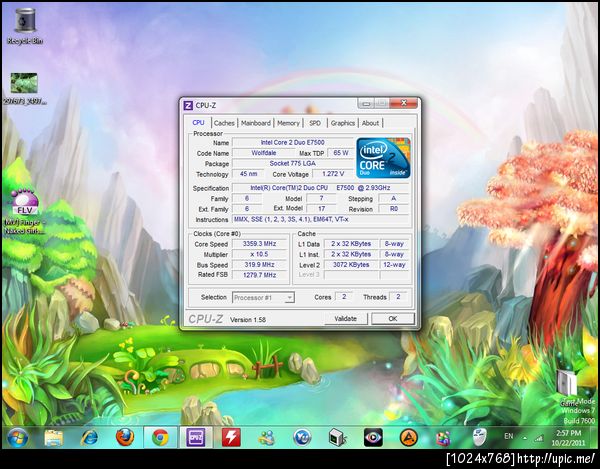600x469 pixels.
Task: Click the Ext. Model value 17
Action: (x=321, y=209)
